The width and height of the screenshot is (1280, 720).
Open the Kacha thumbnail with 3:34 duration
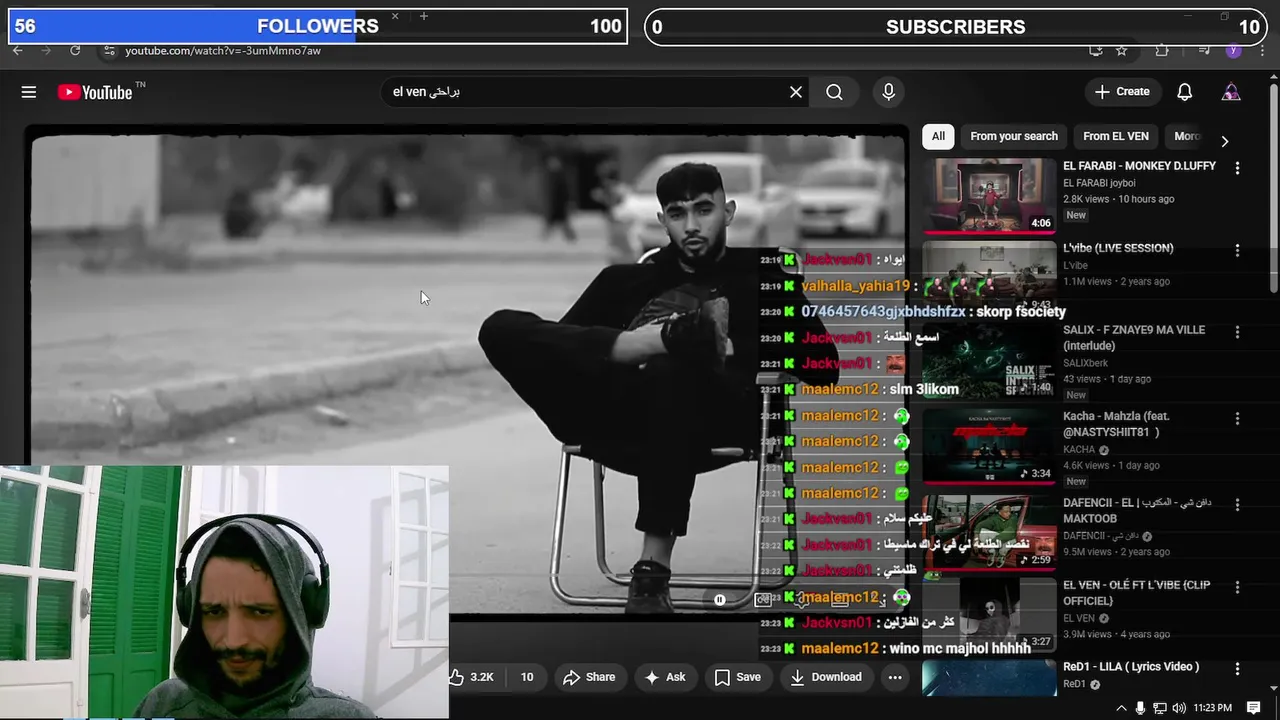[x=989, y=445]
